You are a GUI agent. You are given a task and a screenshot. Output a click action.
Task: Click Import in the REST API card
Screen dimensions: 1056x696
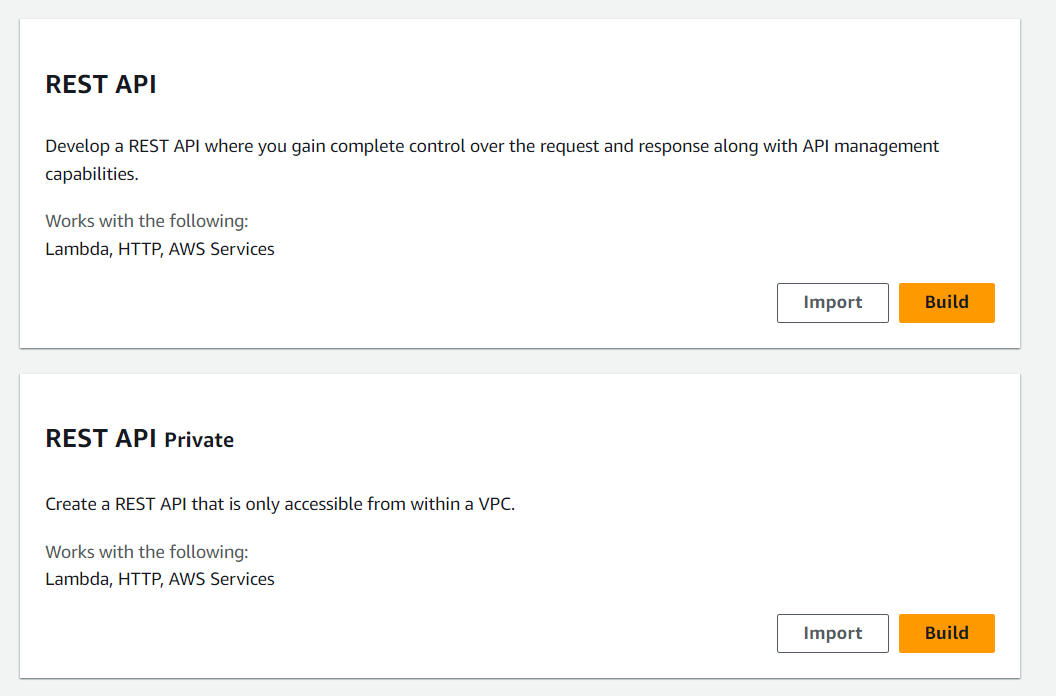[x=832, y=302]
